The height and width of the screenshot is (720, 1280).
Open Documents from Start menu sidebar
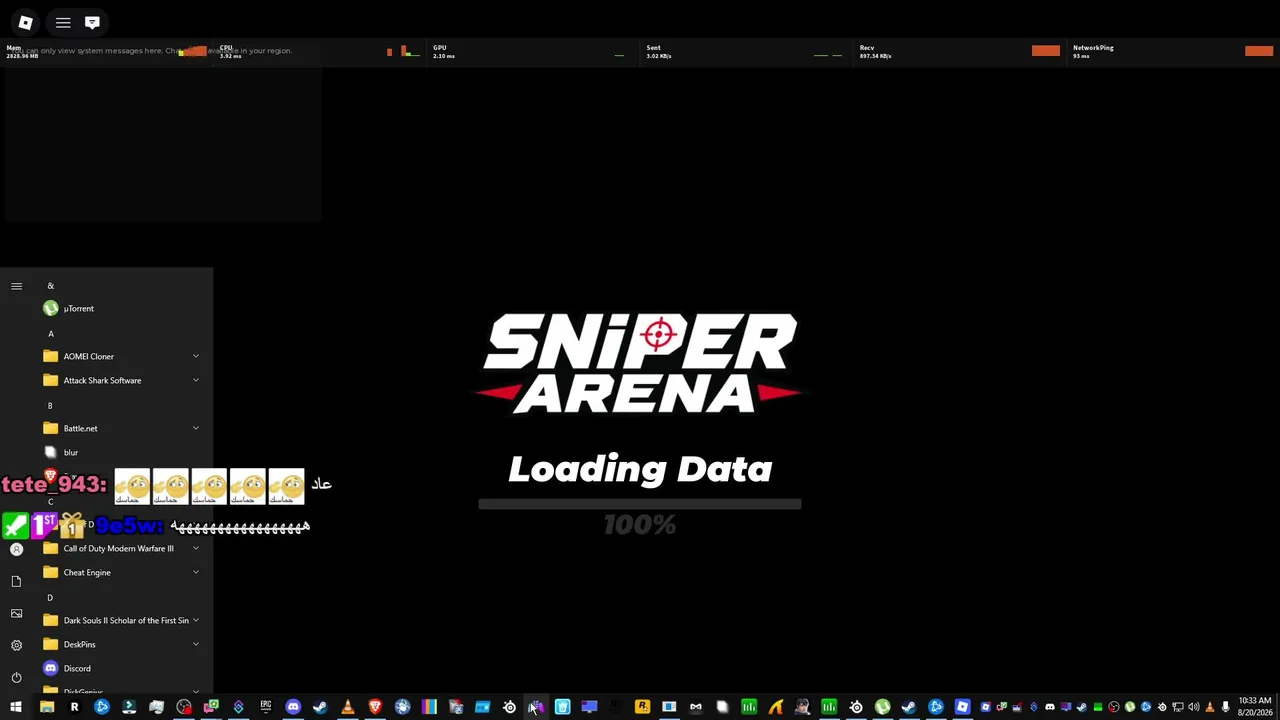coord(16,581)
